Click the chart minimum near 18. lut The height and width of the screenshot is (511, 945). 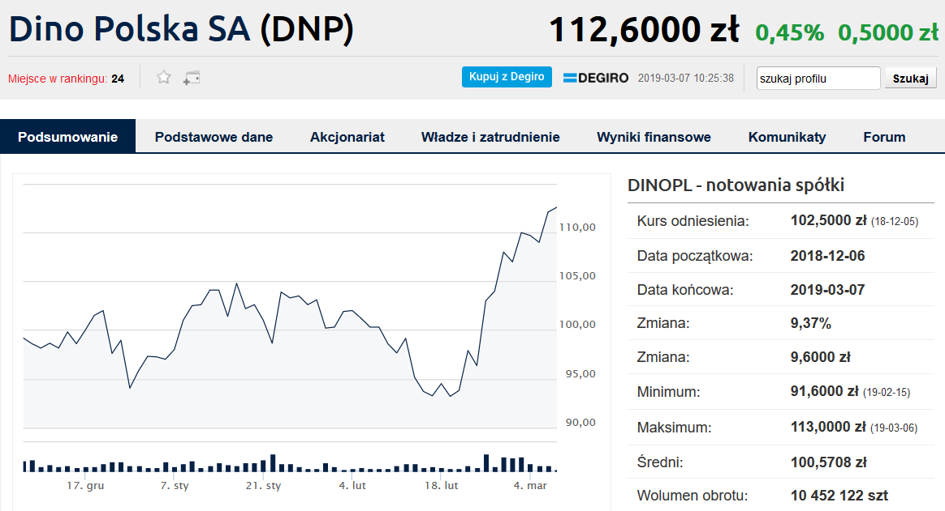(x=450, y=396)
